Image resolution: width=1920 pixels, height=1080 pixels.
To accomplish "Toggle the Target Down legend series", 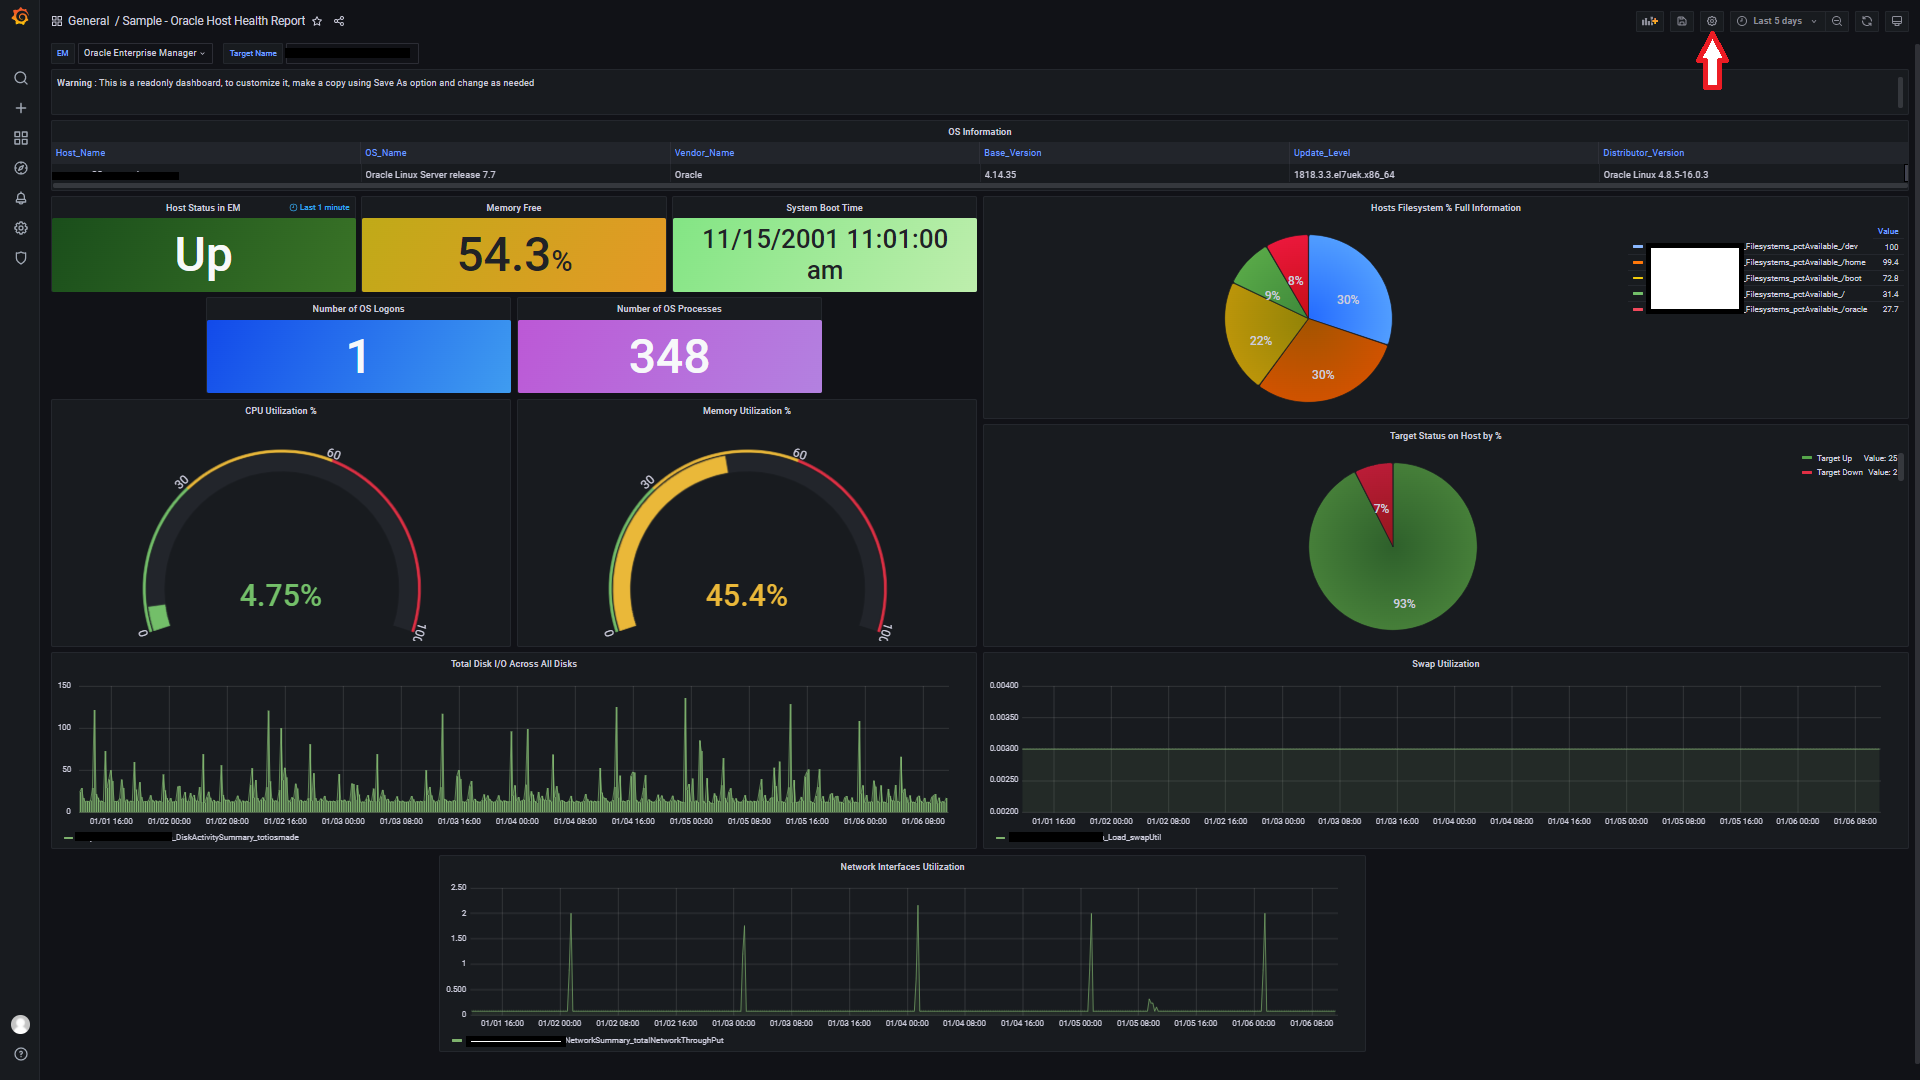I will pyautogui.click(x=1838, y=472).
